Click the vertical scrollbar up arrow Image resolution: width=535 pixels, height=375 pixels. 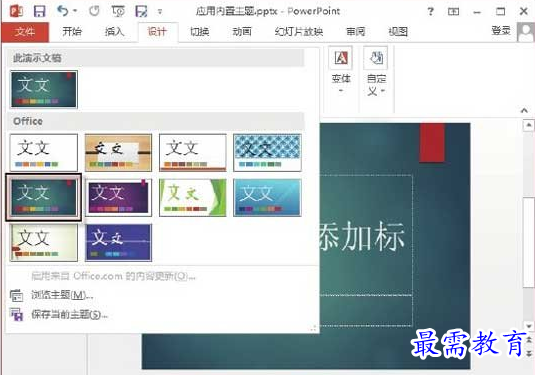tap(529, 125)
